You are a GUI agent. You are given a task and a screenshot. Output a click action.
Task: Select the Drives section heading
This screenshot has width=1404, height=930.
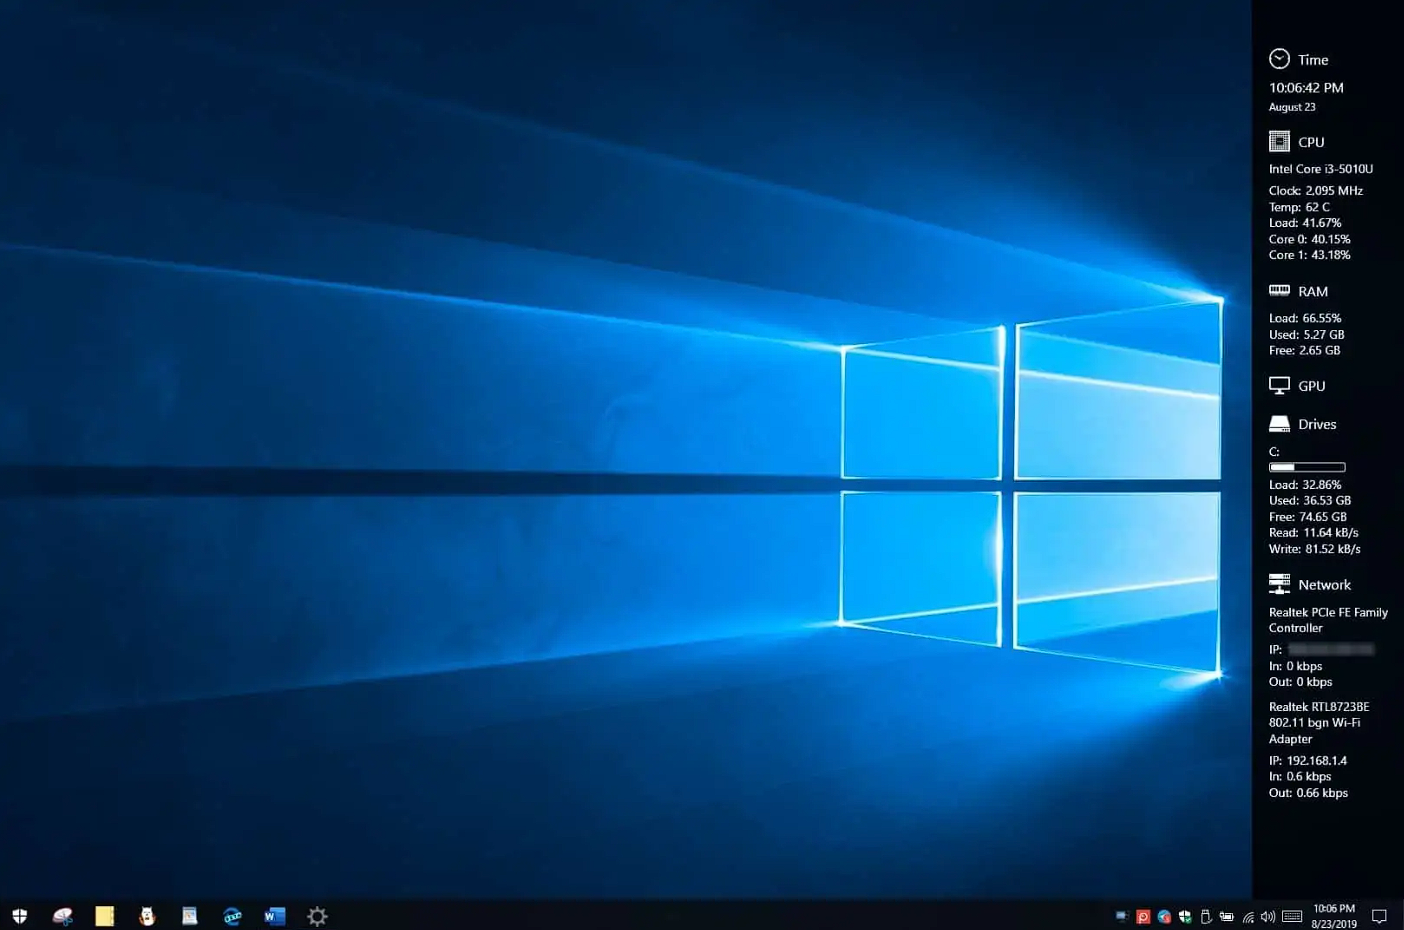(x=1317, y=424)
